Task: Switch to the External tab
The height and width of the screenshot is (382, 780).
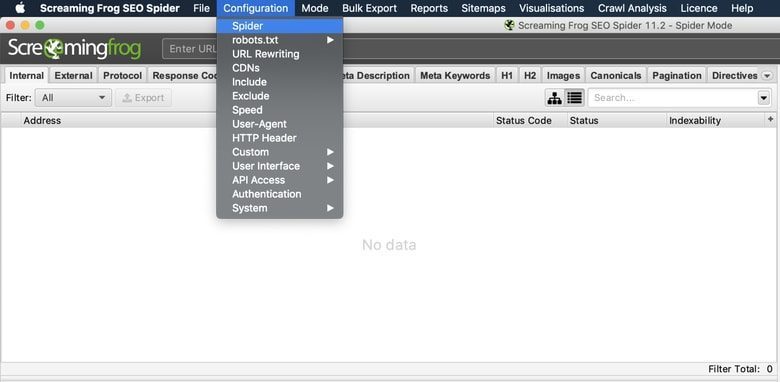Action: (x=73, y=76)
